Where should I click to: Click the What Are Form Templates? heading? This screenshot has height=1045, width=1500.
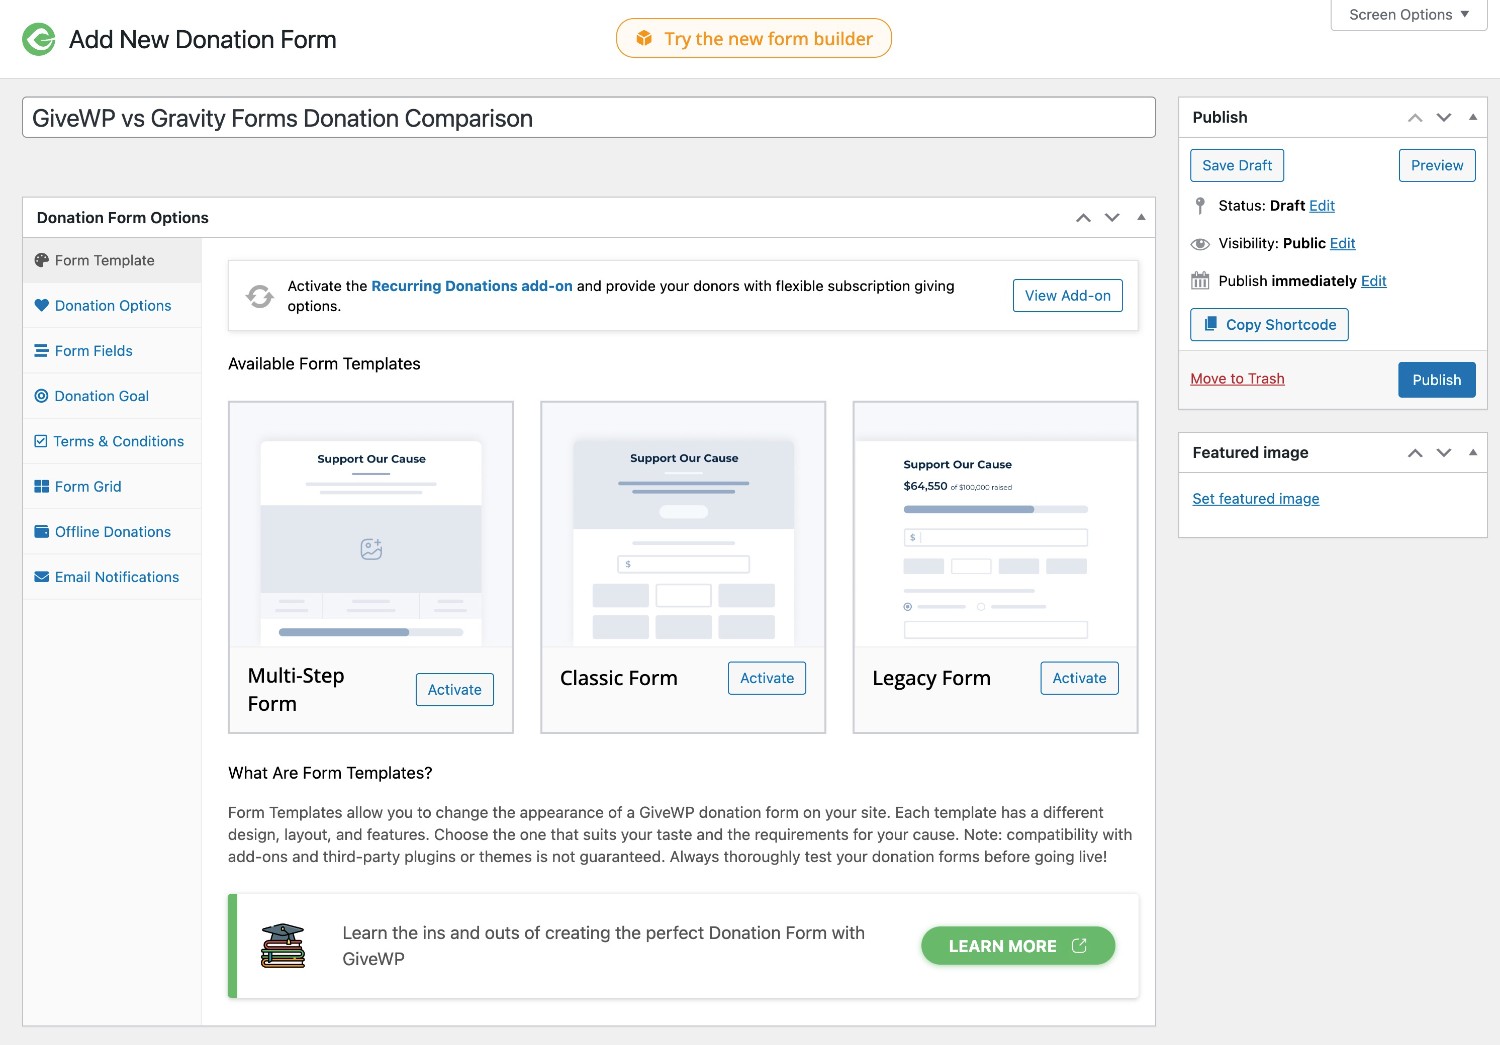coord(330,773)
